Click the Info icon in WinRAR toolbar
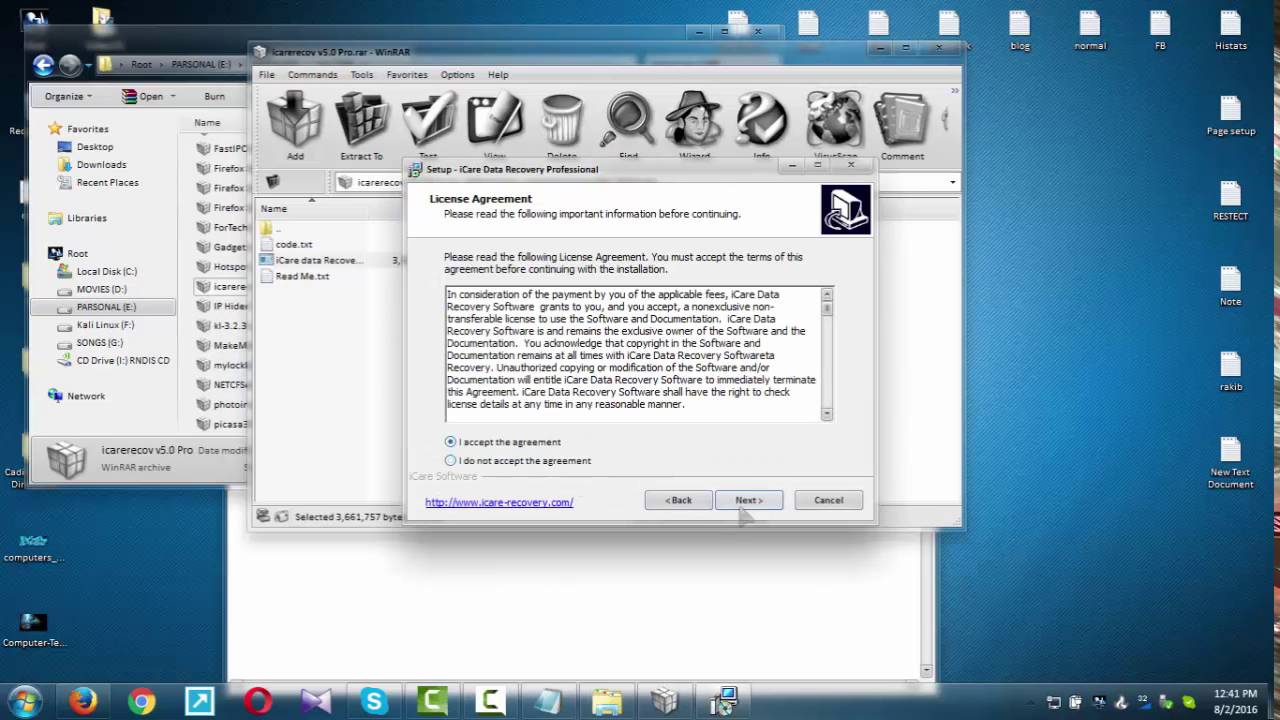1280x720 pixels. [762, 125]
